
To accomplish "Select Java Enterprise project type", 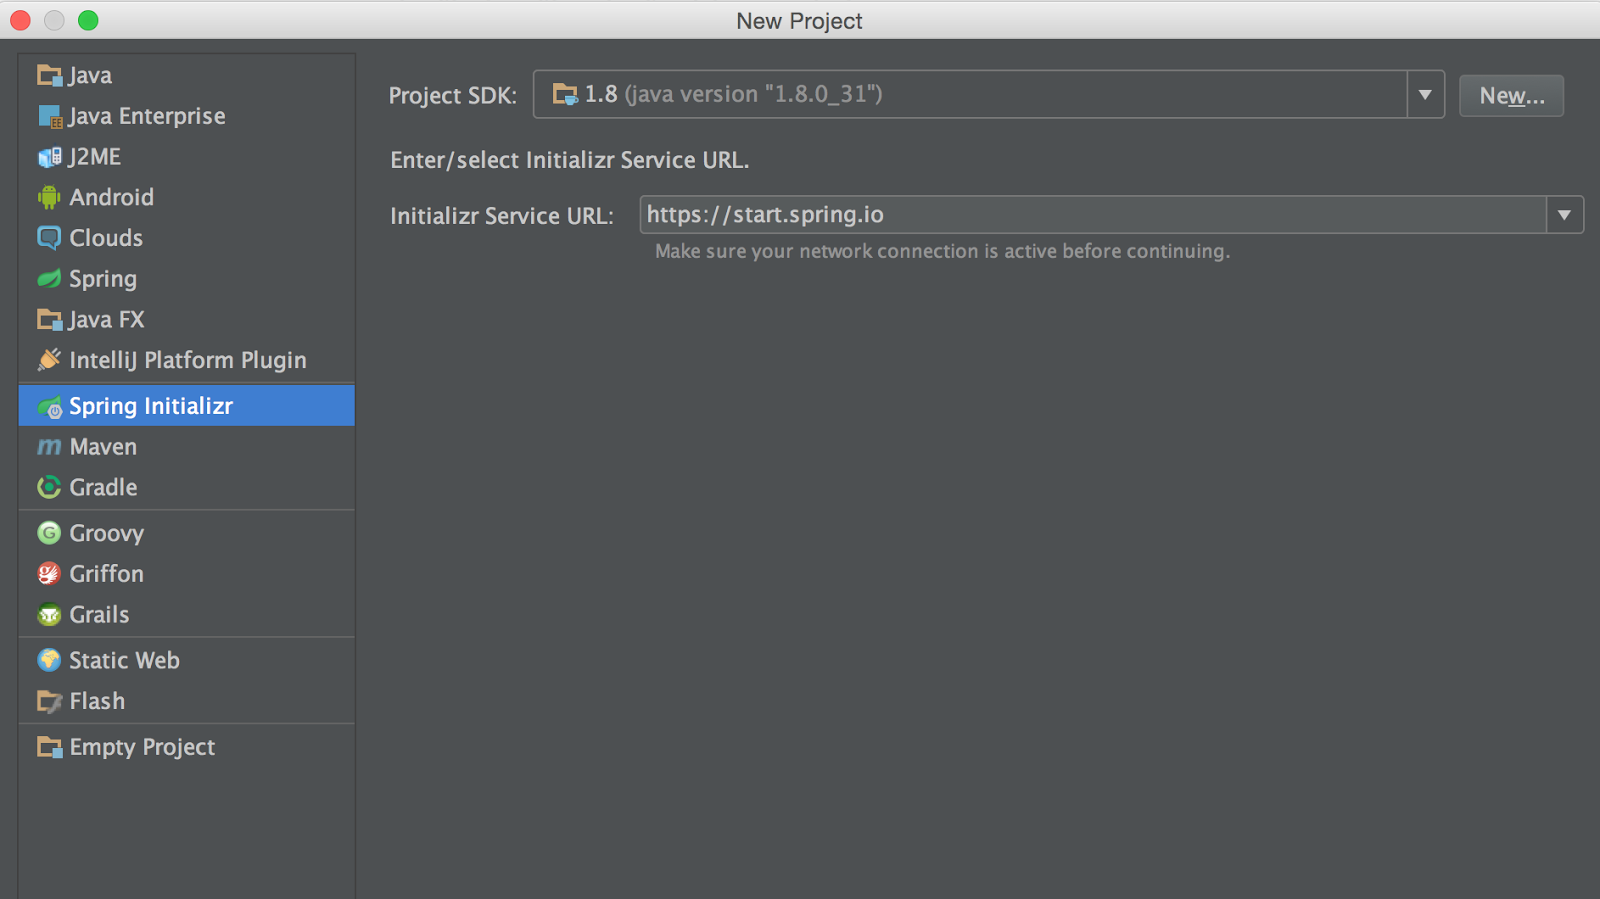I will pyautogui.click(x=146, y=116).
